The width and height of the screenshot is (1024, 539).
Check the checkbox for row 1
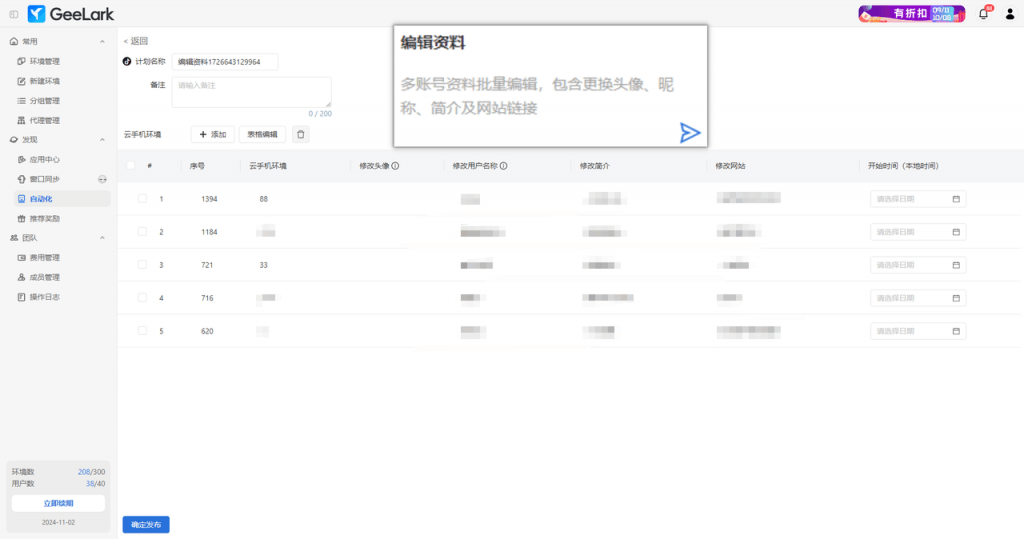pyautogui.click(x=142, y=199)
